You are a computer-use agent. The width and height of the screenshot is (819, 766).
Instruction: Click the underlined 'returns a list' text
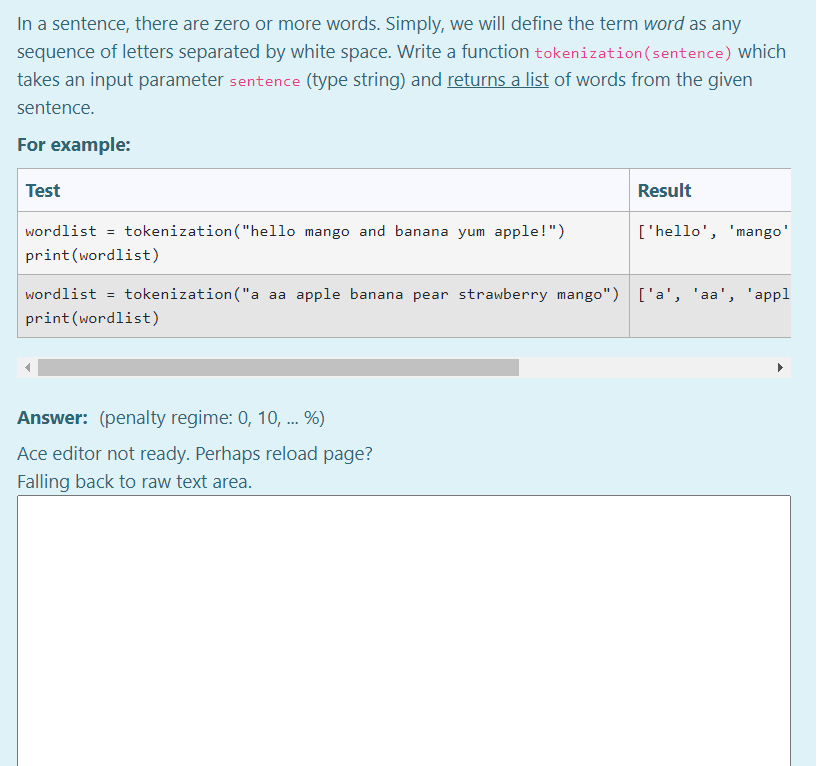pyautogui.click(x=498, y=80)
